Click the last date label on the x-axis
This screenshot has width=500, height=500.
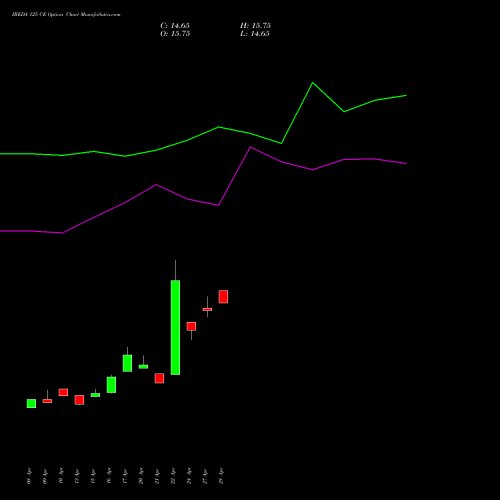tap(221, 477)
